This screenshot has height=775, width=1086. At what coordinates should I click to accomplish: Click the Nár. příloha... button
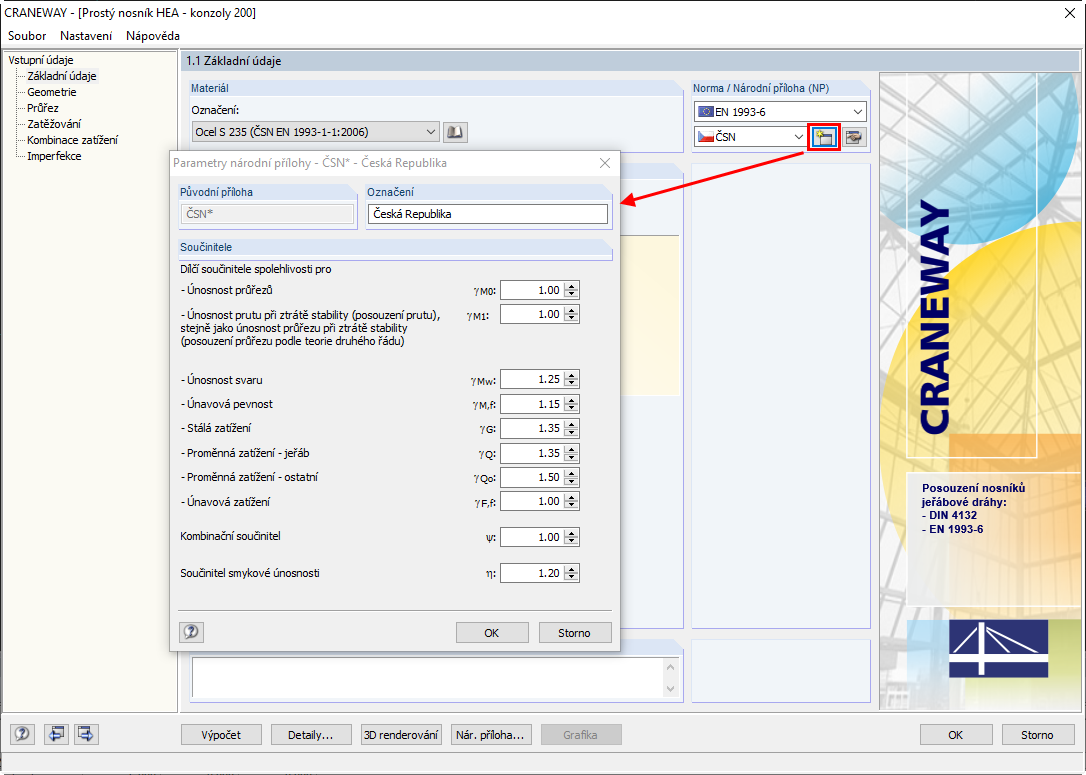491,735
